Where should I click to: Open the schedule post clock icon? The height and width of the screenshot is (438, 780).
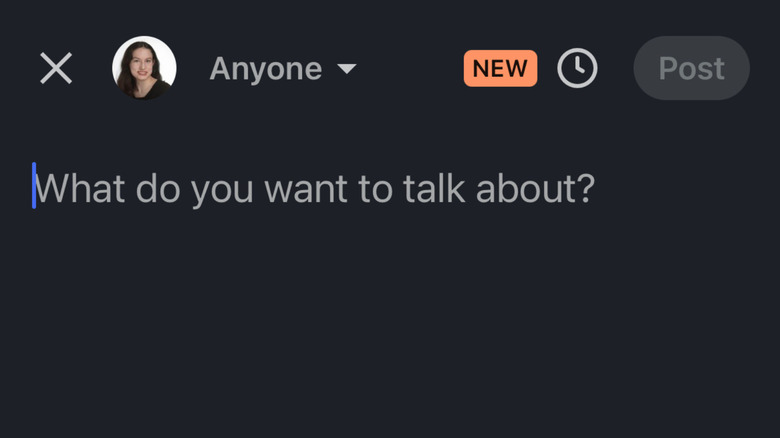coord(577,69)
